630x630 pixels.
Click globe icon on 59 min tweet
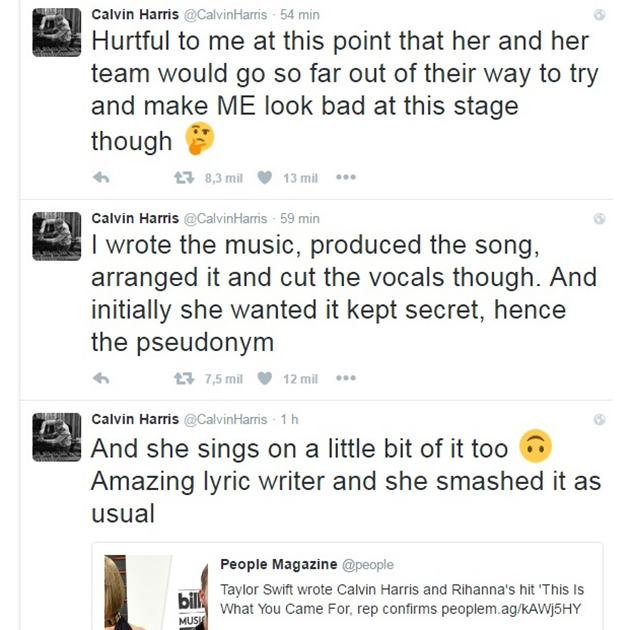point(599,218)
